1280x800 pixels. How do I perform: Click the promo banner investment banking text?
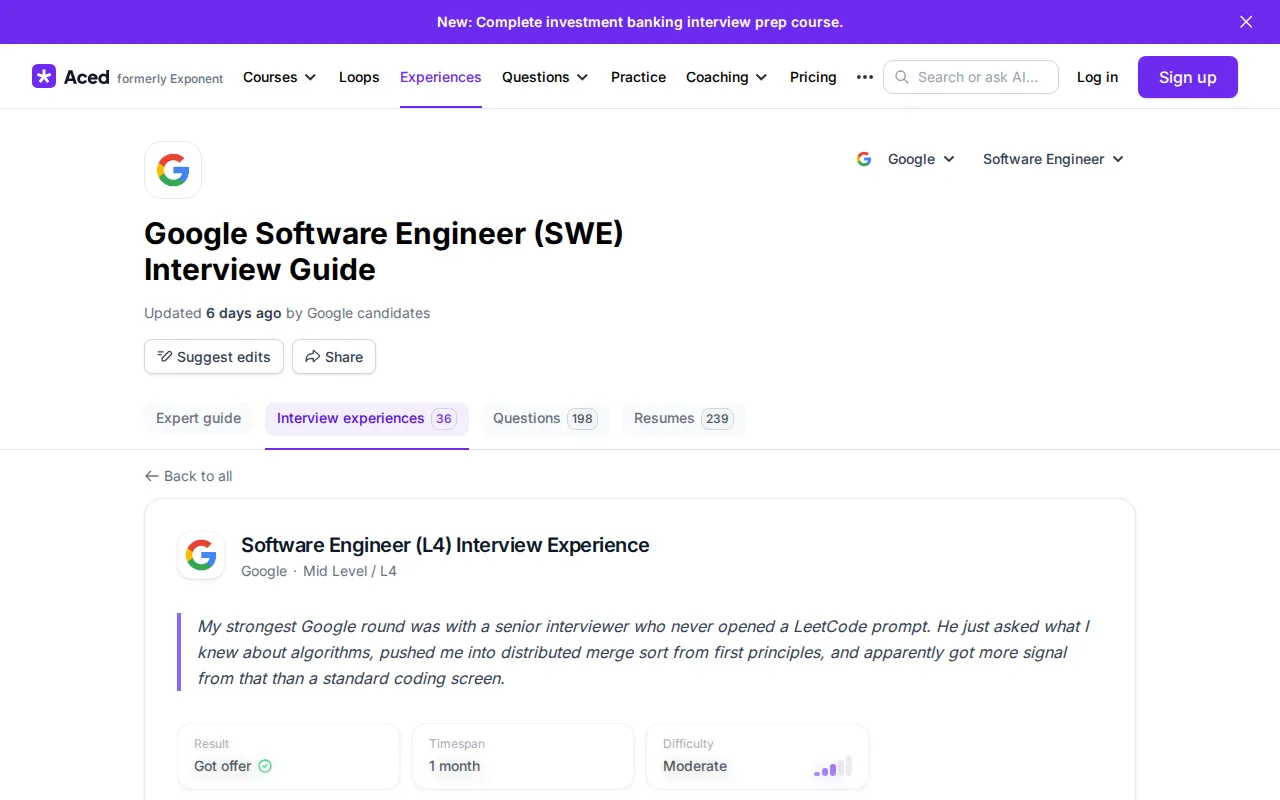tap(640, 22)
